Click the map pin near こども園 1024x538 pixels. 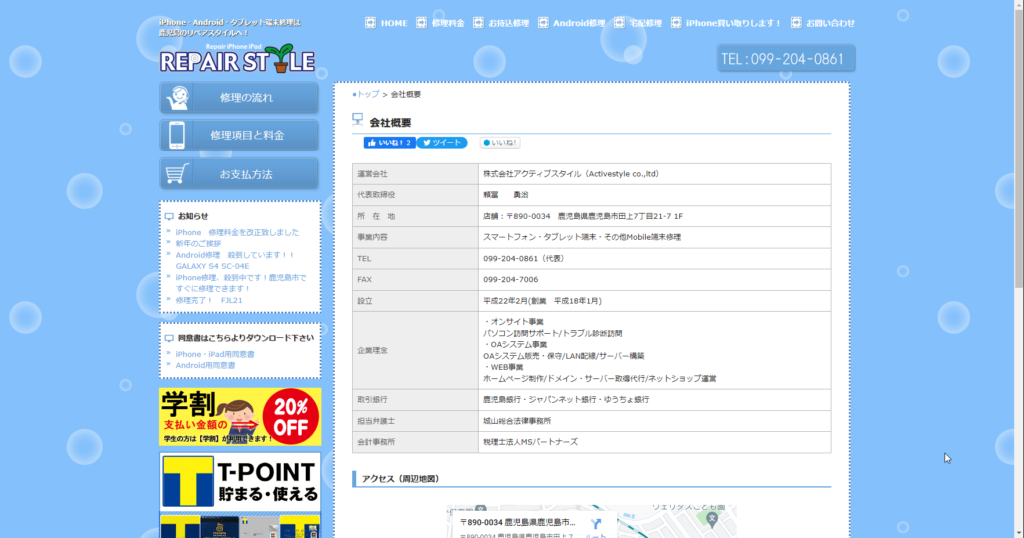click(x=712, y=520)
